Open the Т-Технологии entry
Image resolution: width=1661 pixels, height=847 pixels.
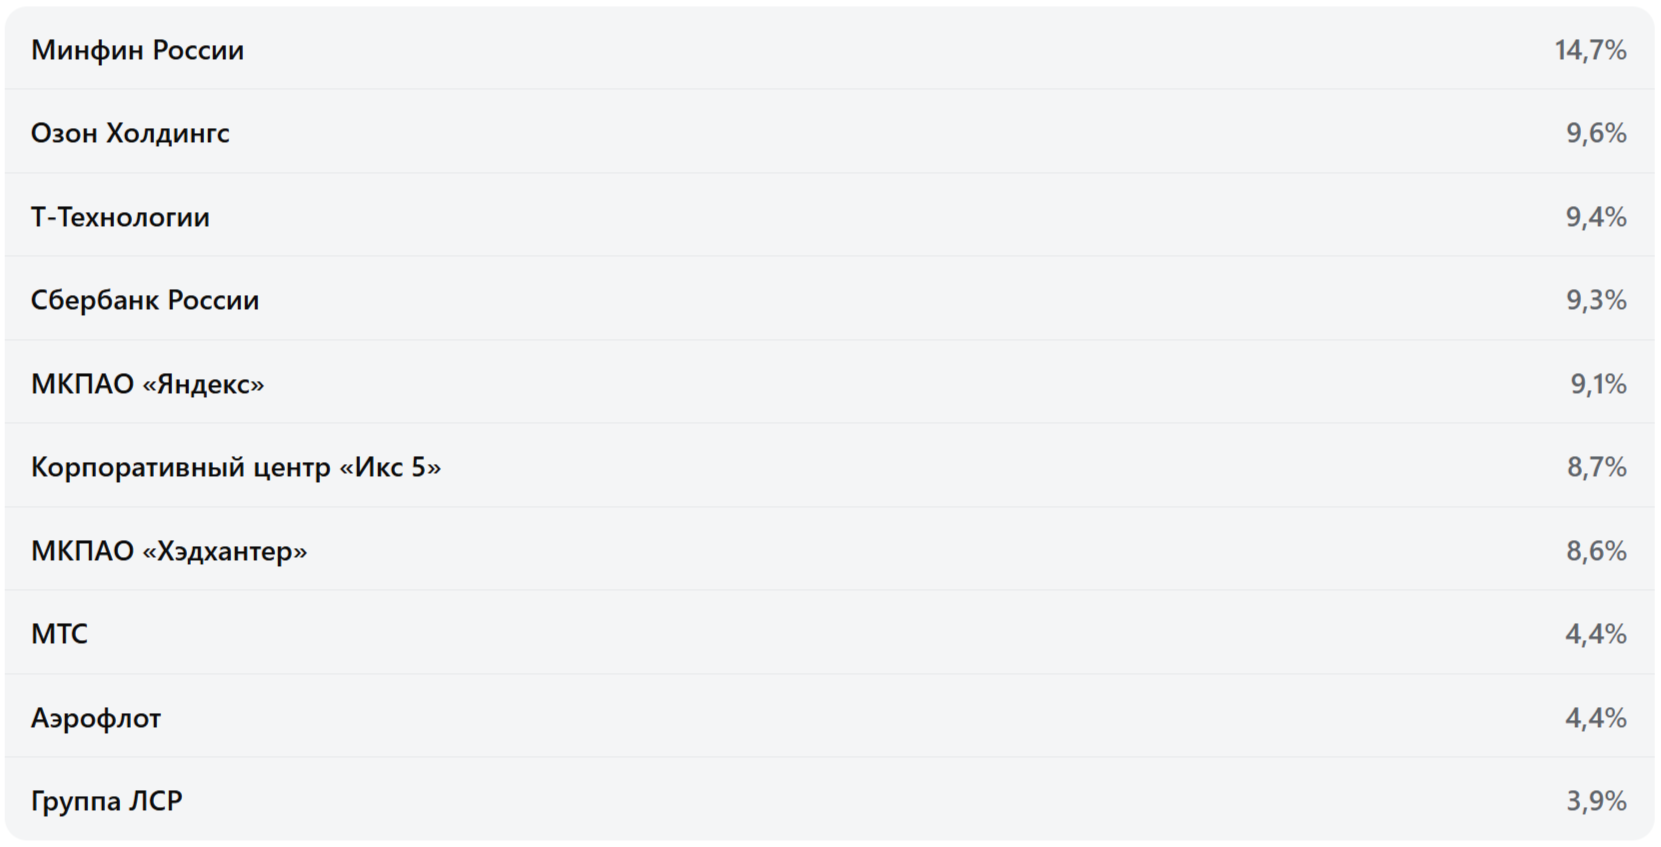tap(120, 217)
